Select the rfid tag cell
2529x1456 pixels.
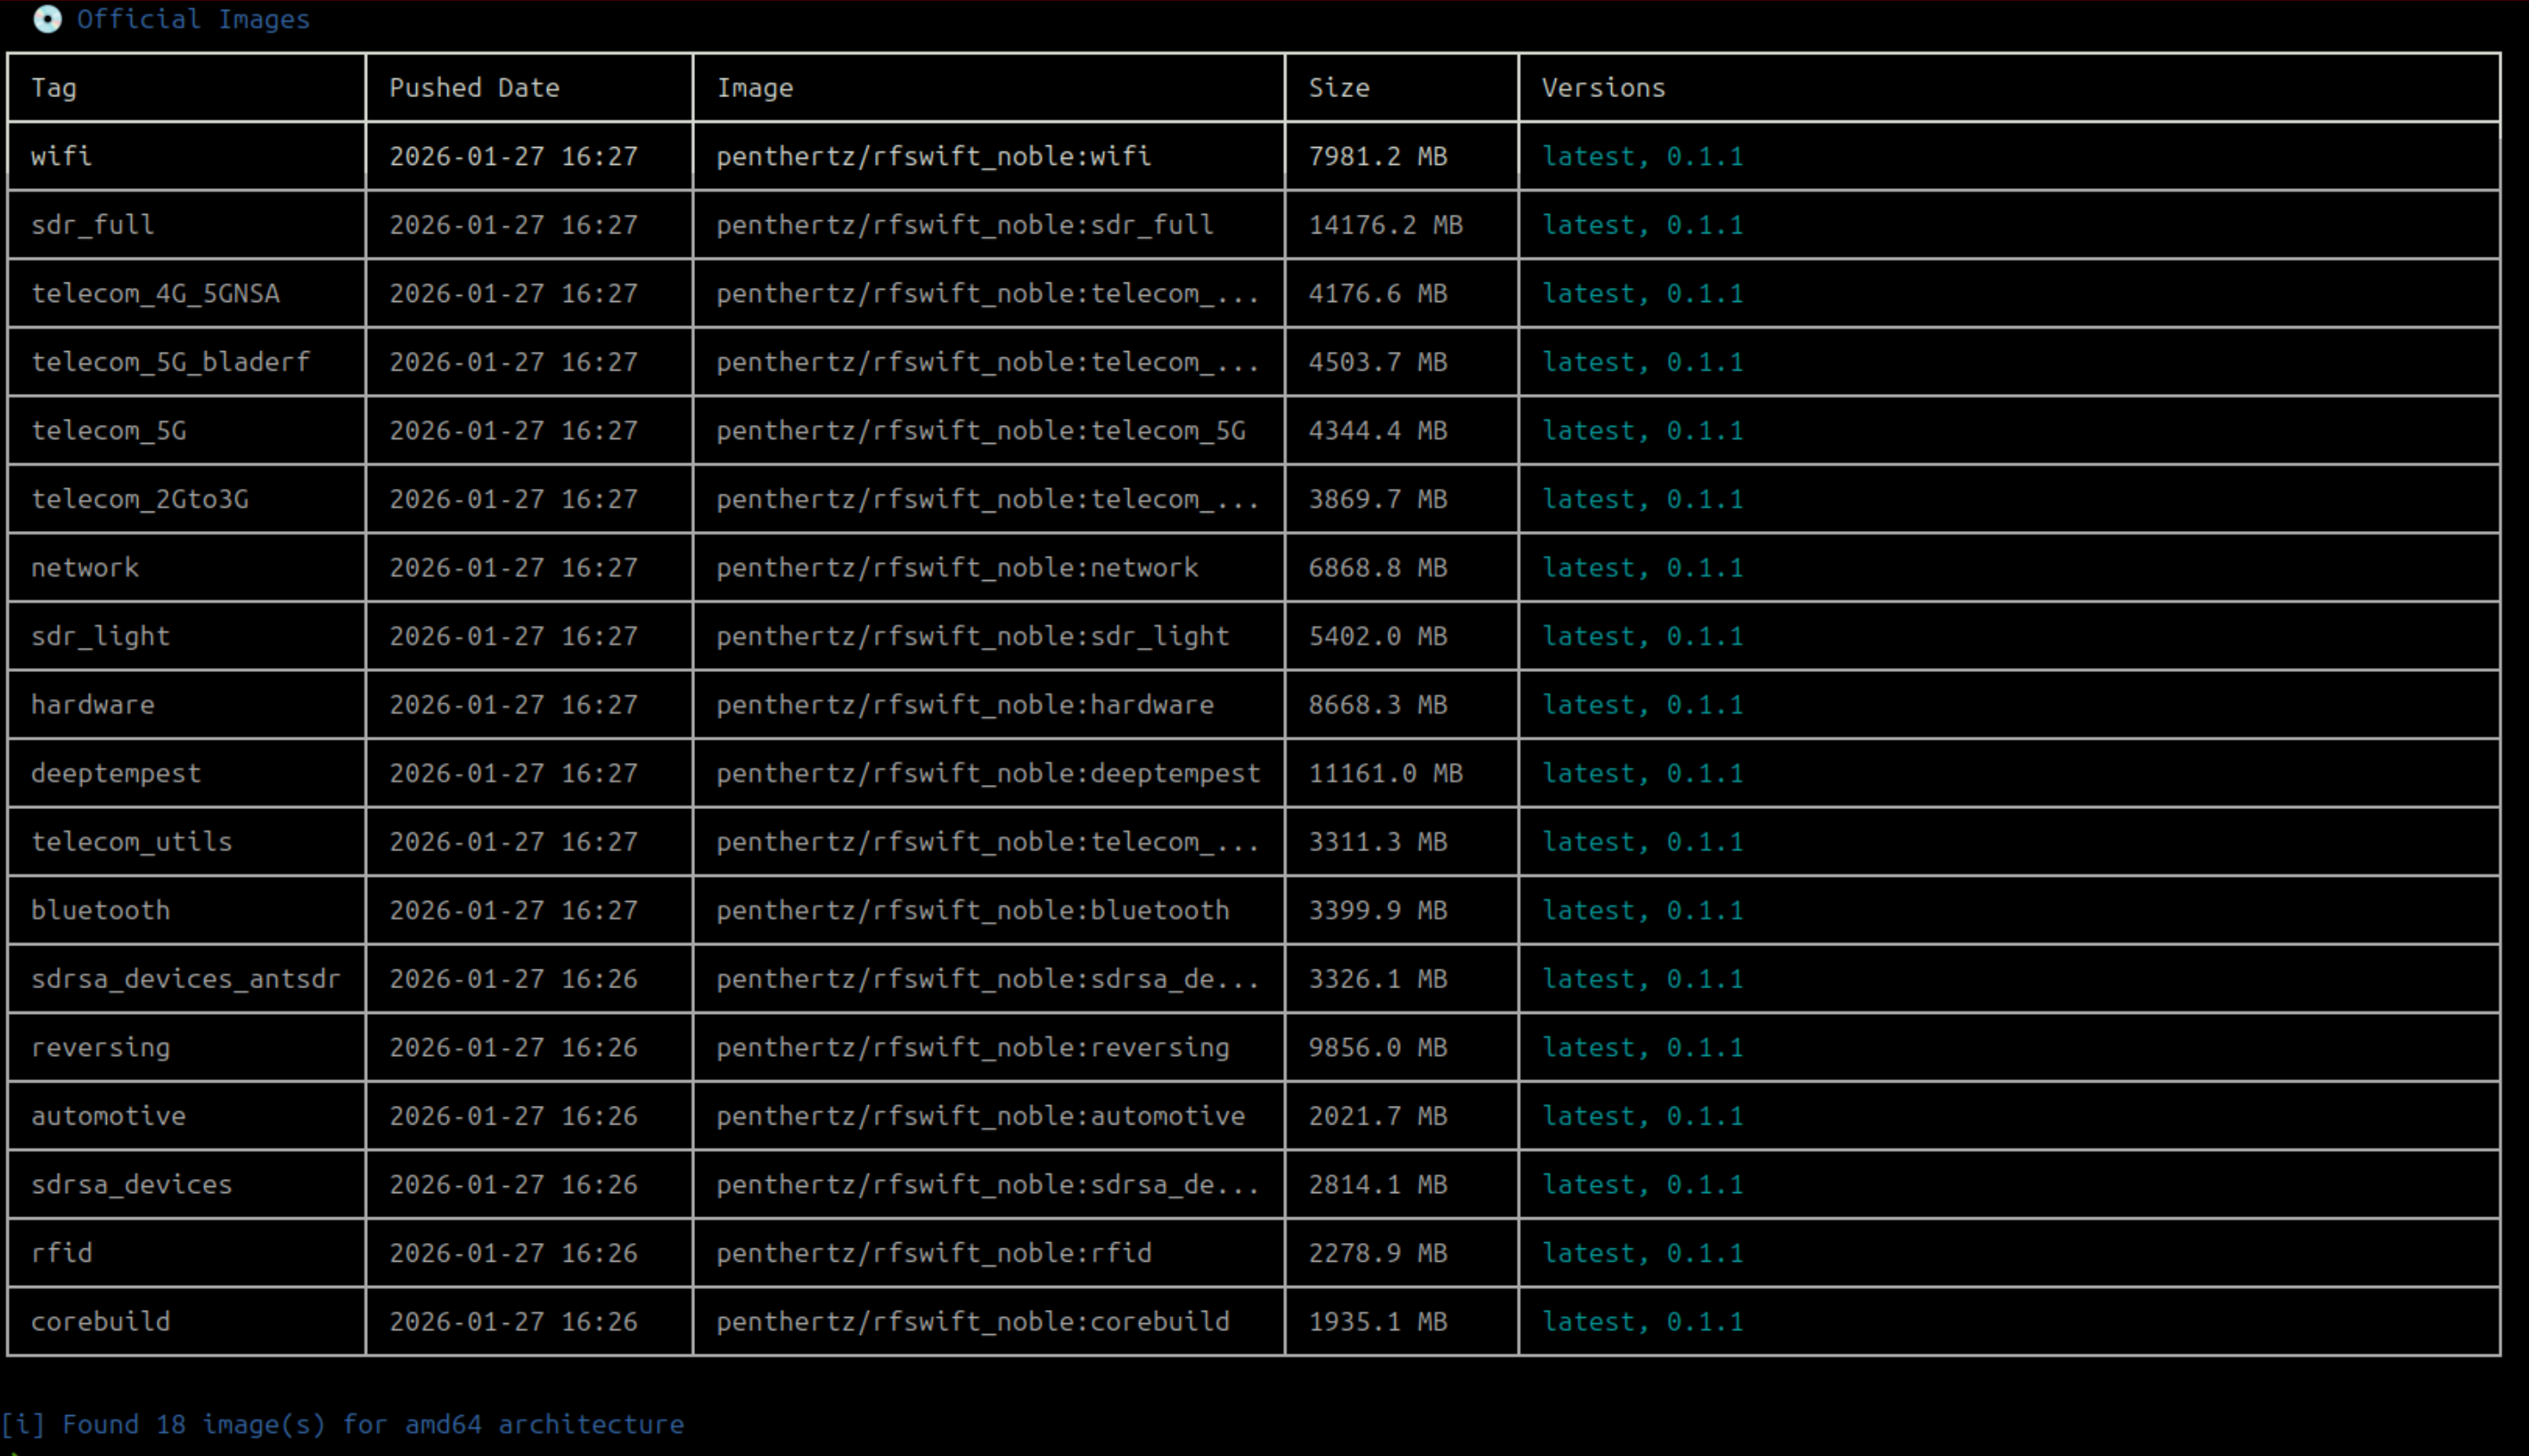tap(62, 1253)
